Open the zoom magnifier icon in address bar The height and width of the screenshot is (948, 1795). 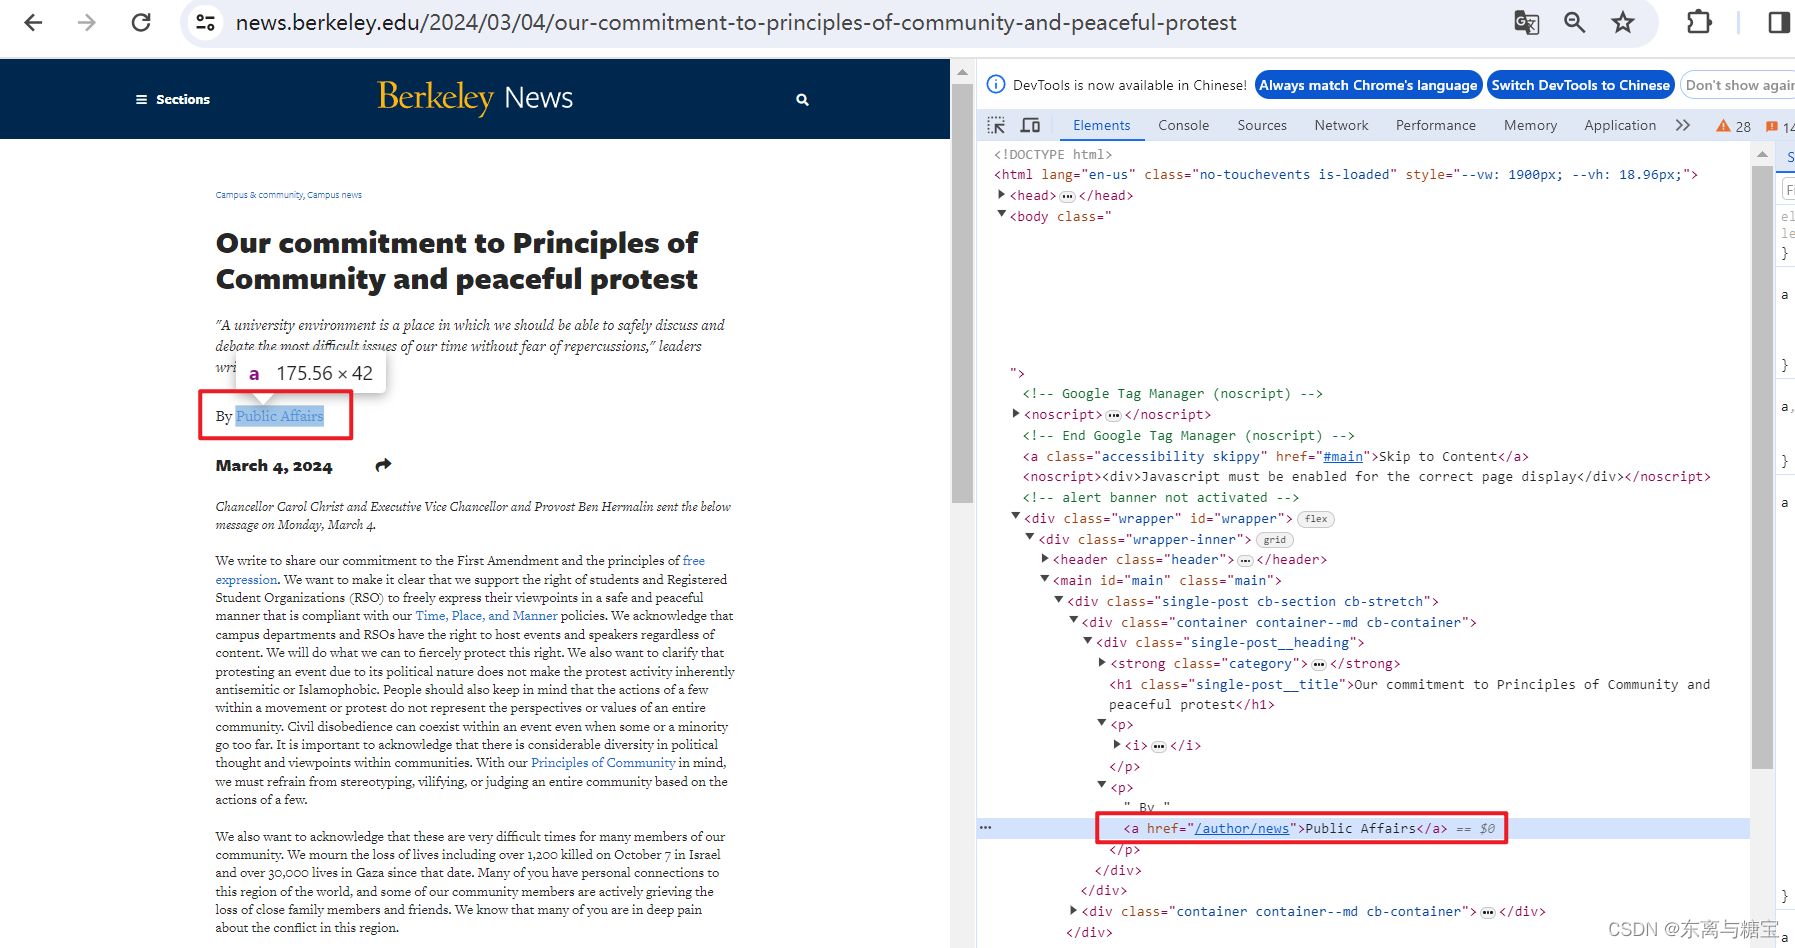coord(1575,22)
